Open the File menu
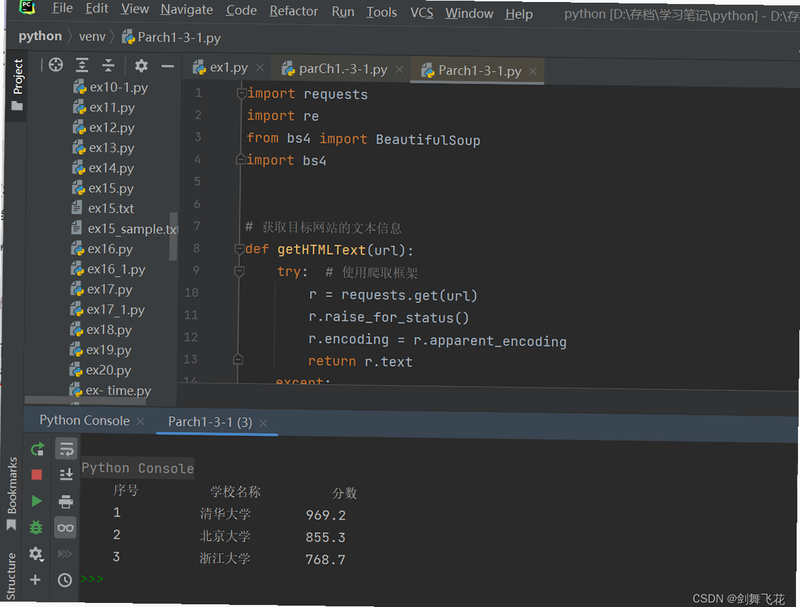This screenshot has width=800, height=607. [62, 8]
